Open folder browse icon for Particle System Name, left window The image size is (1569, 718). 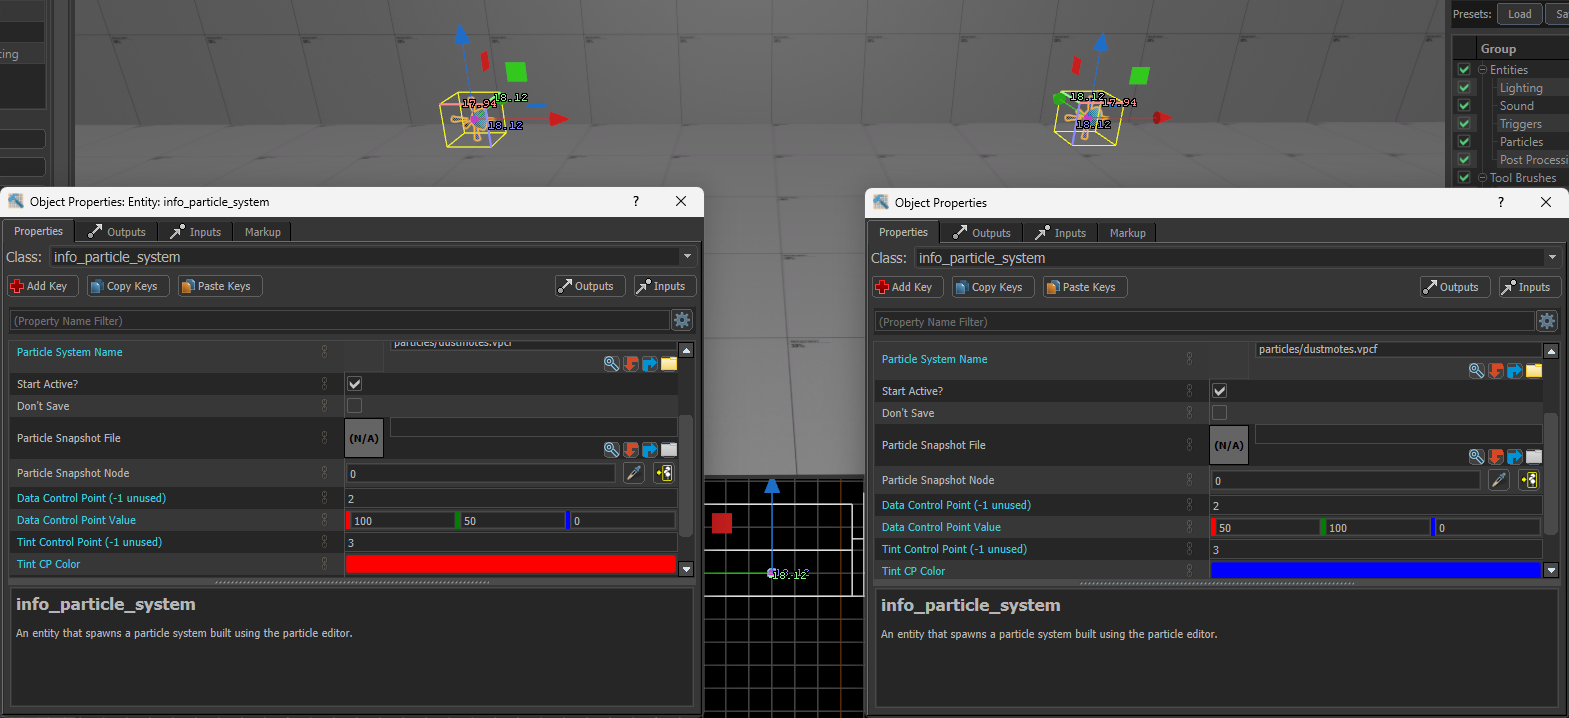pos(669,364)
